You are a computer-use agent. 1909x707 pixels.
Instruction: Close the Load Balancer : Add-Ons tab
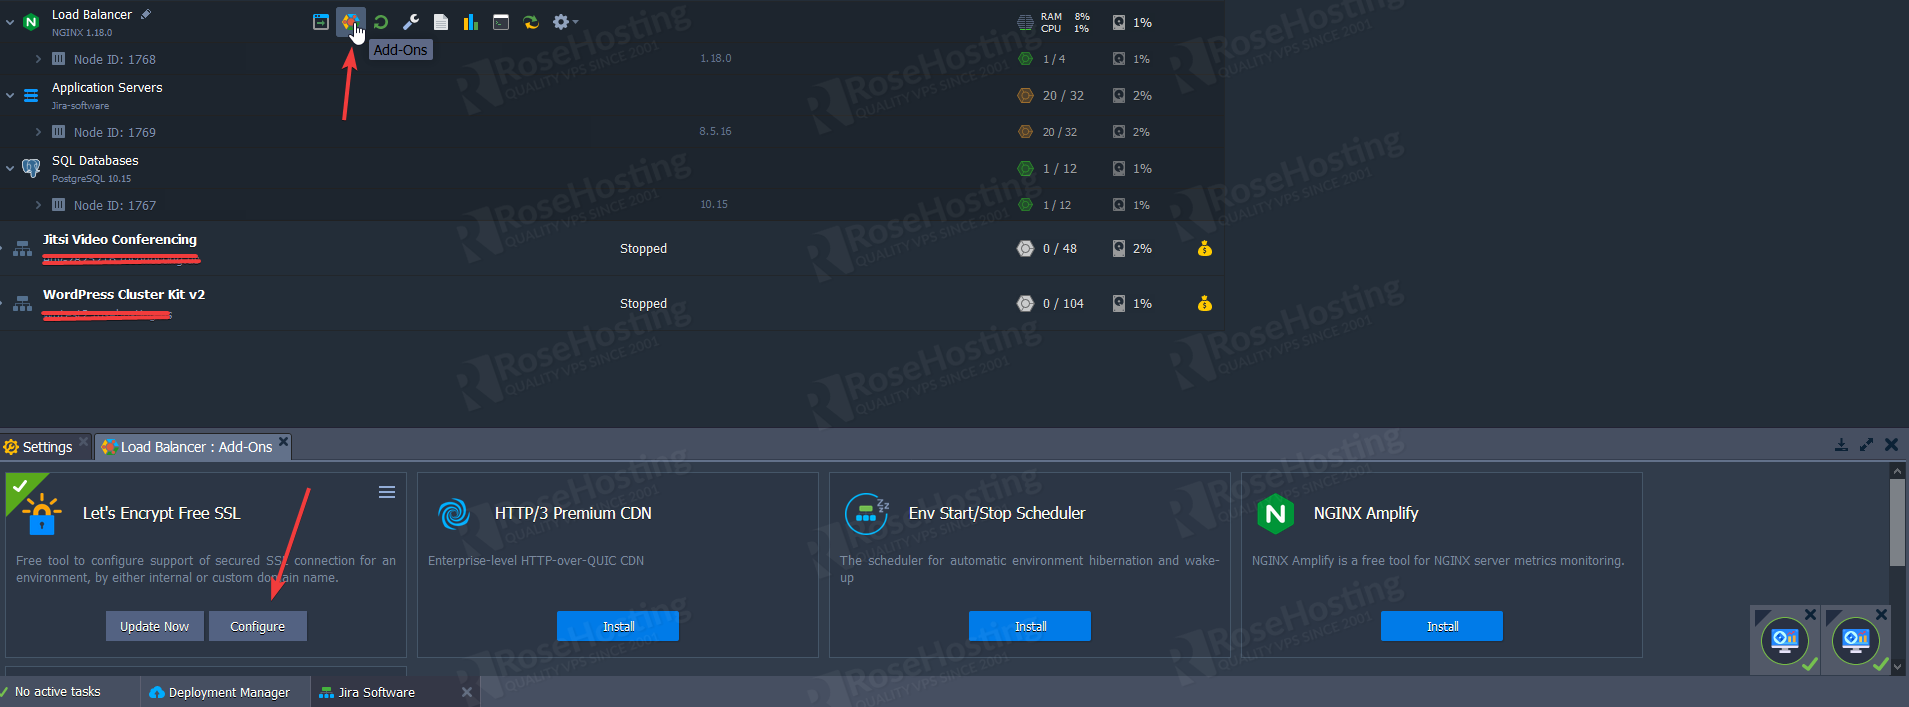click(284, 441)
